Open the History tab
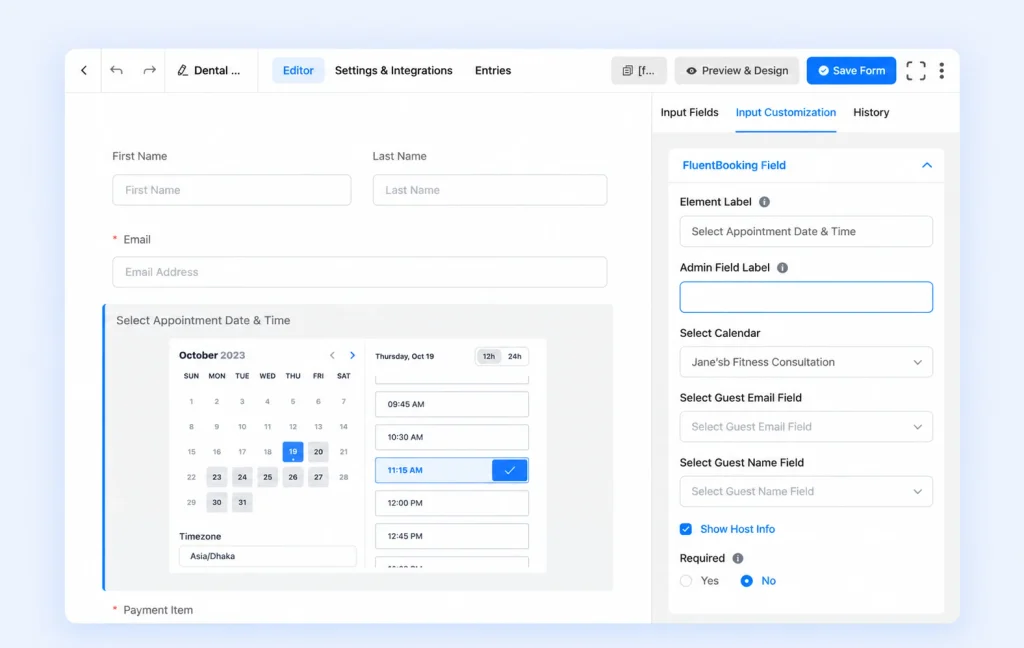1024x648 pixels. coord(871,112)
